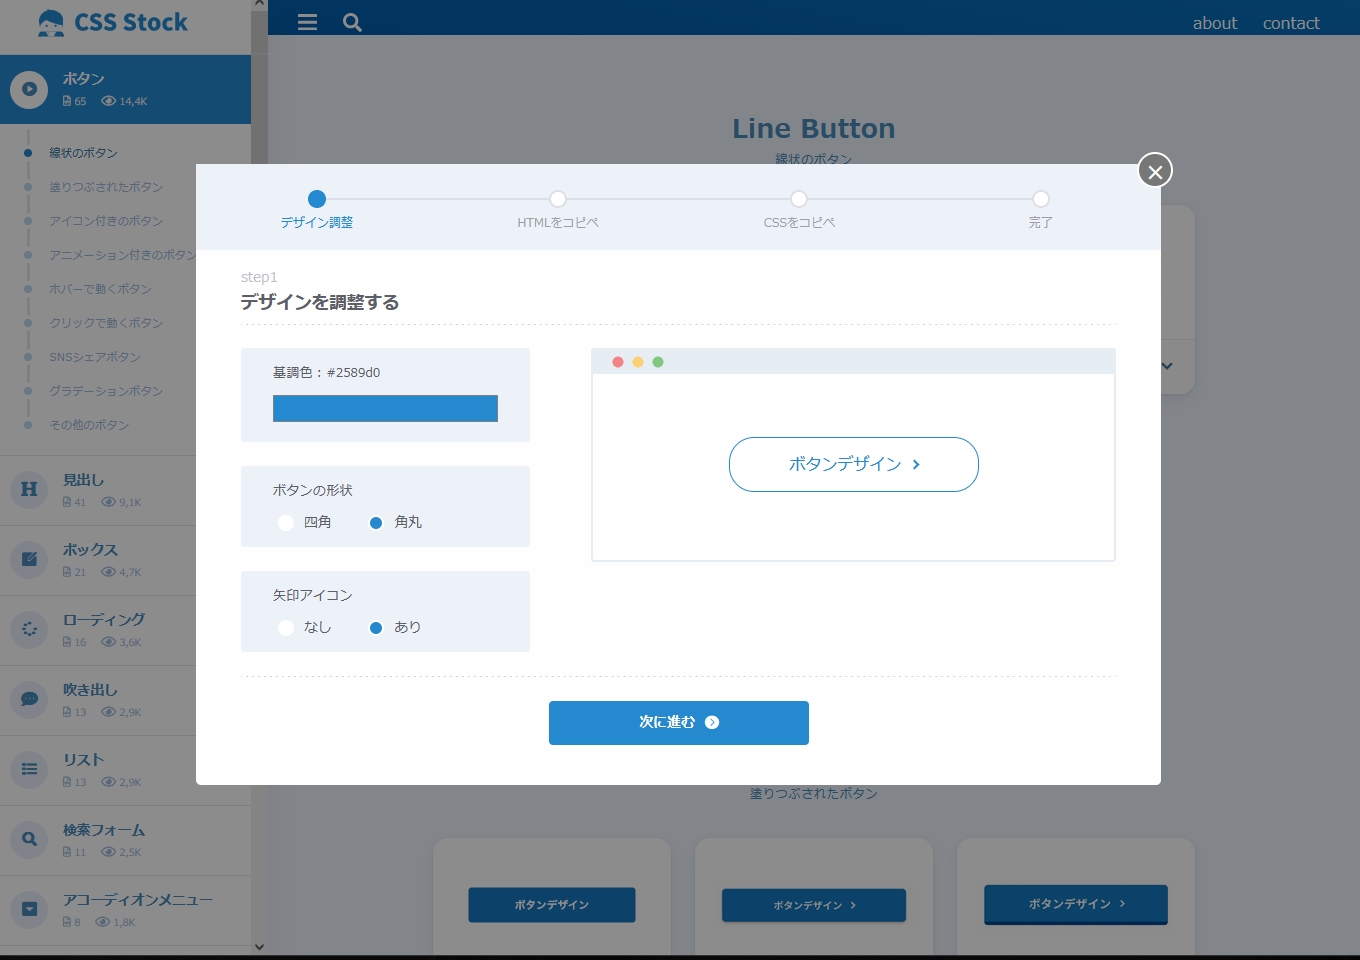The height and width of the screenshot is (960, 1360).
Task: Click the デザインを調整する heading
Action: click(x=320, y=302)
